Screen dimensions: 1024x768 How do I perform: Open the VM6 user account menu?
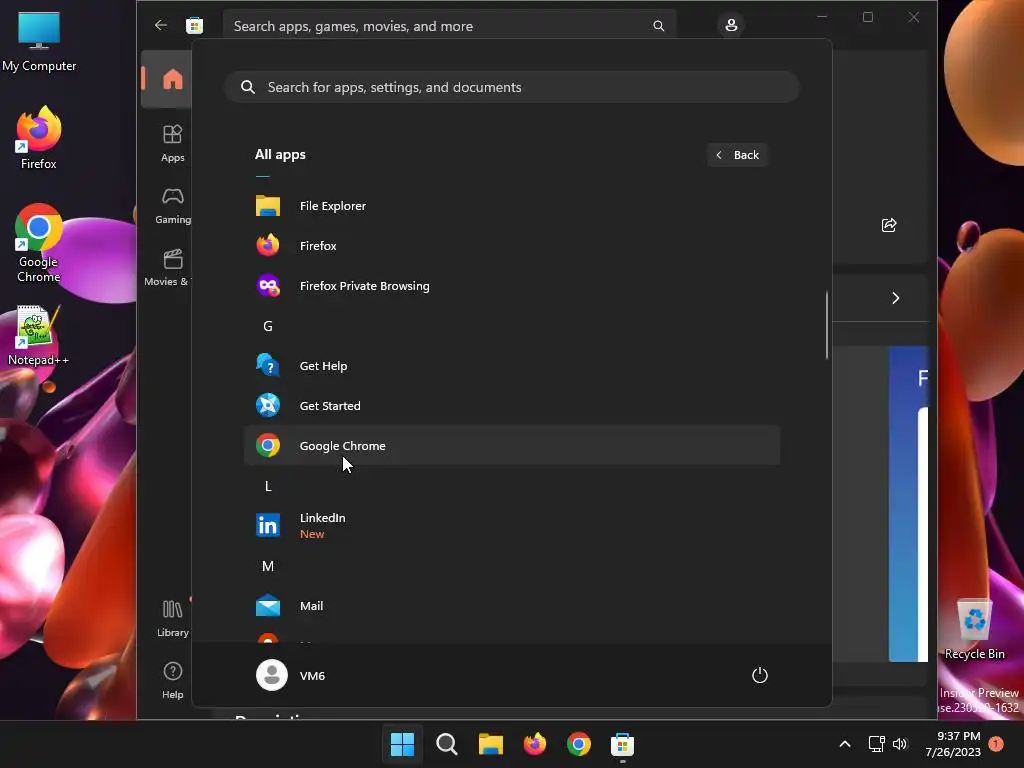[291, 675]
